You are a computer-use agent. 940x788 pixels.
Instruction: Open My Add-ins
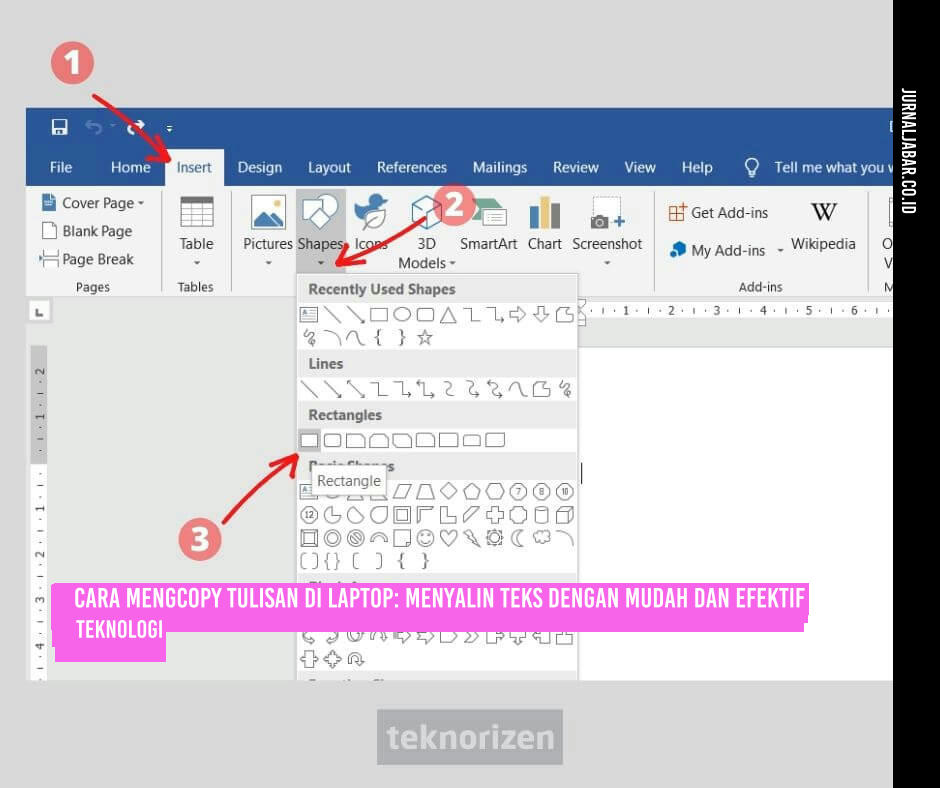[x=717, y=250]
